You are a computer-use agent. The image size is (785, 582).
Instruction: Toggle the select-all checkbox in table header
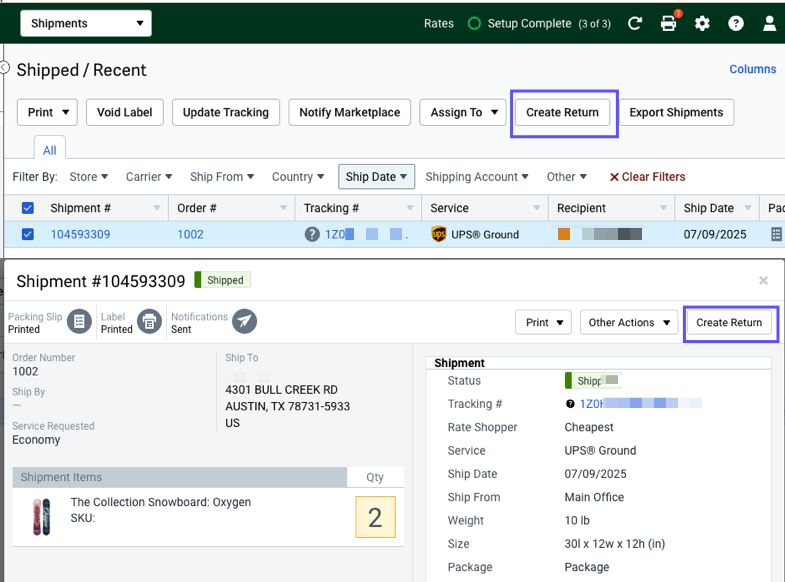28,208
